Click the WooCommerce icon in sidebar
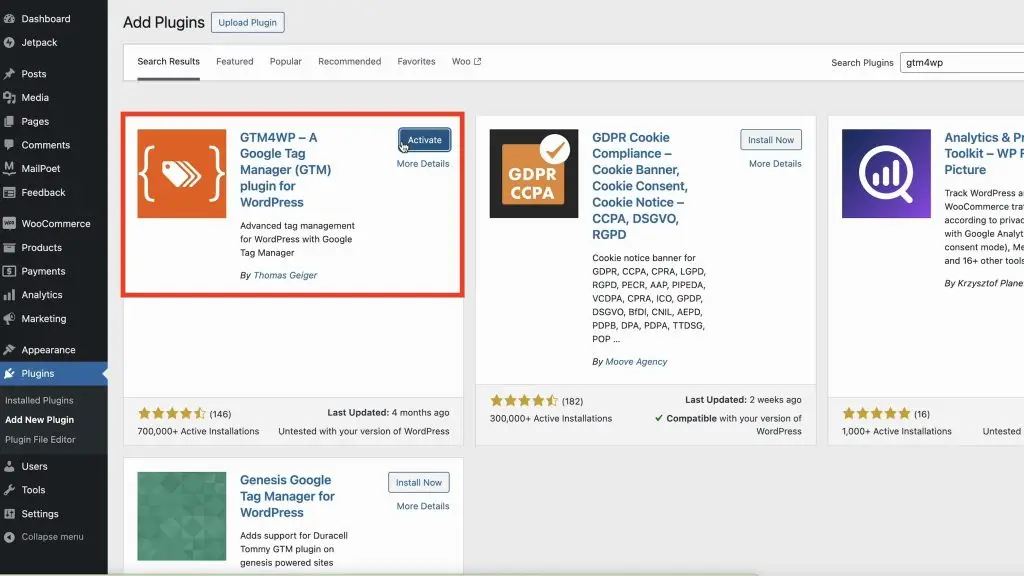 (9, 224)
